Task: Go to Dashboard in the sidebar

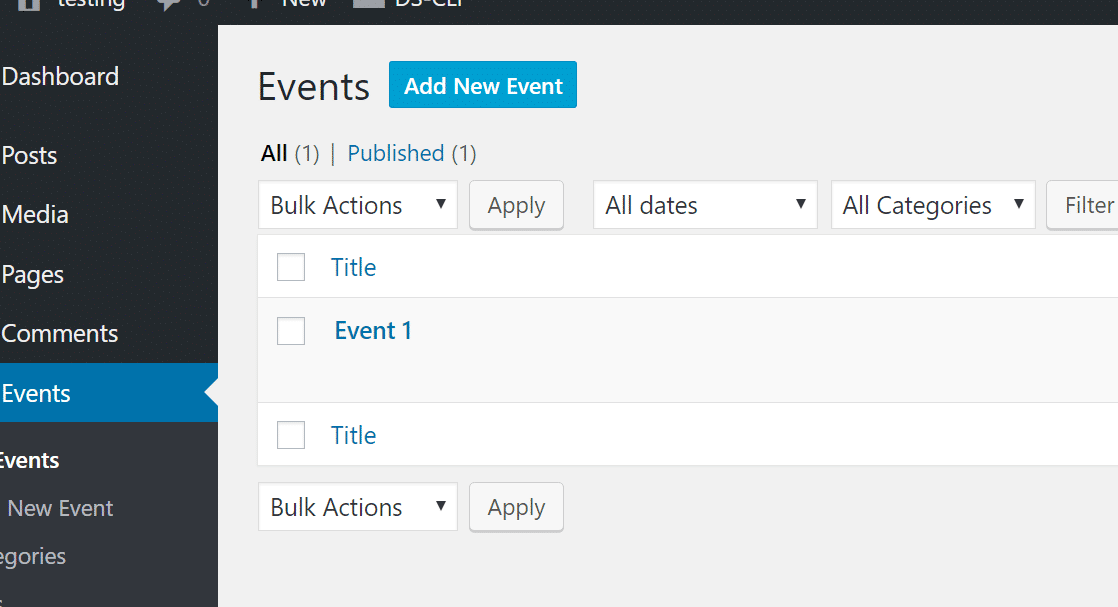Action: (60, 77)
